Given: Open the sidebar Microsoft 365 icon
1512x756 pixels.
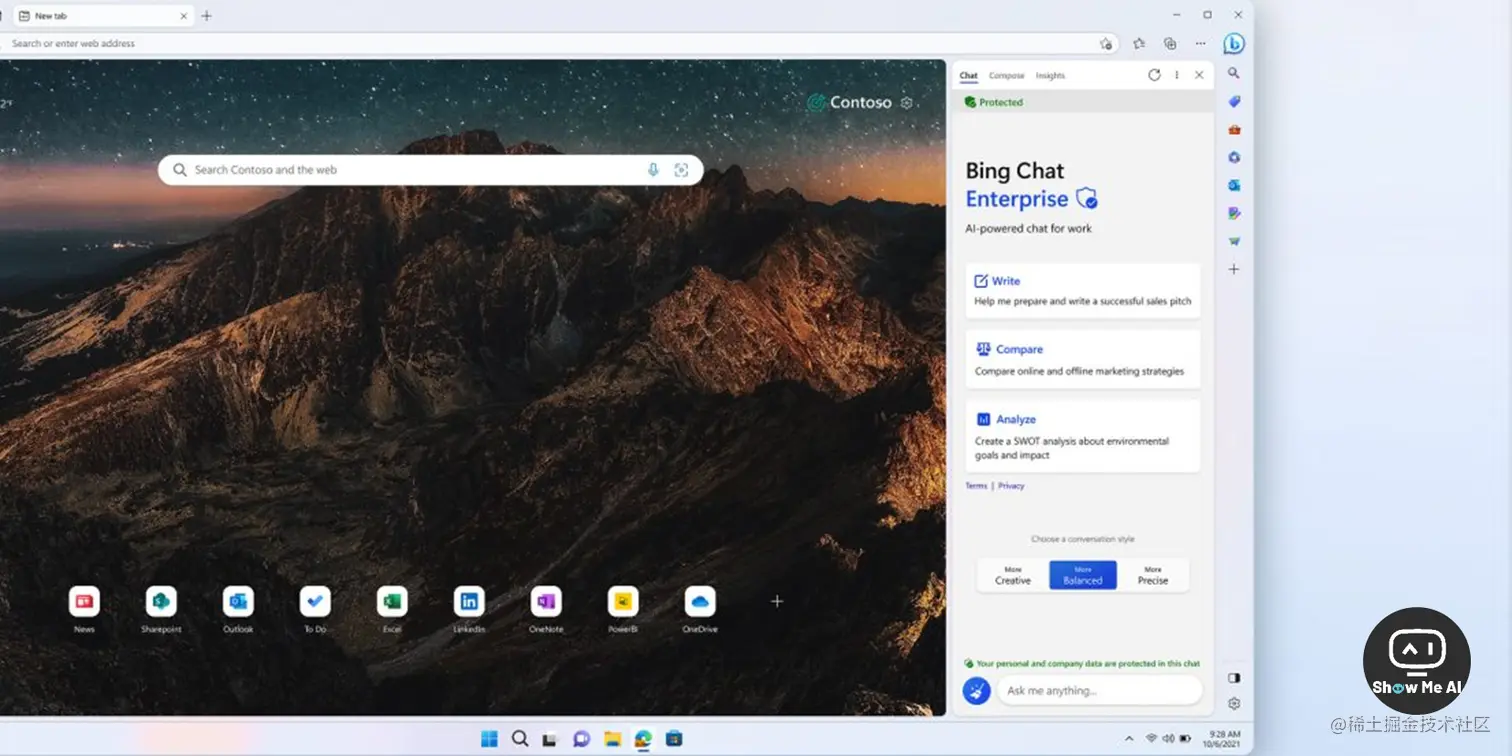Looking at the screenshot, I should tap(1234, 157).
